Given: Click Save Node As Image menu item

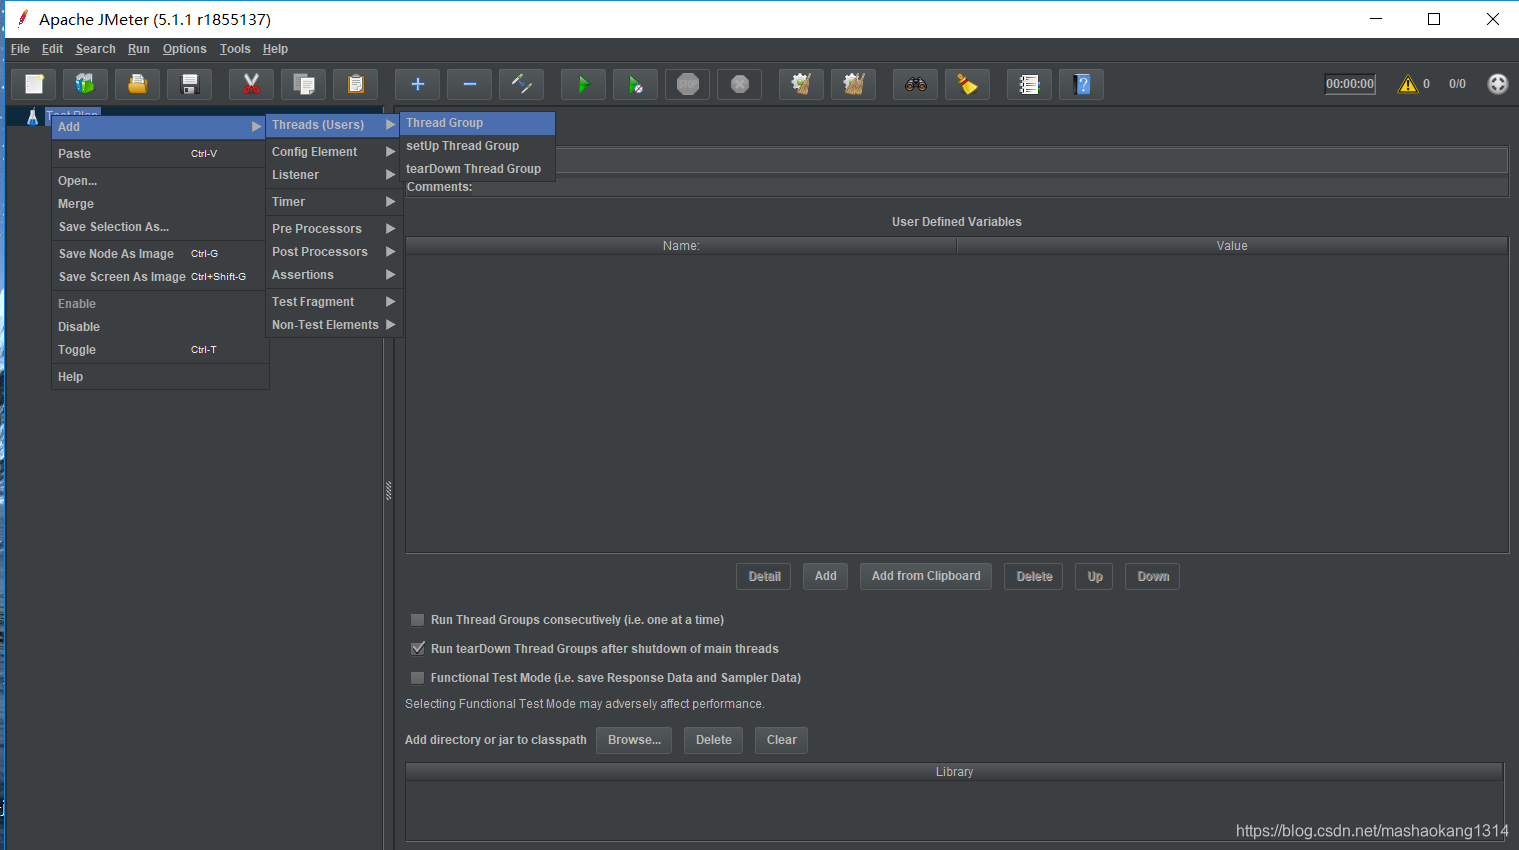Looking at the screenshot, I should tap(160, 254).
